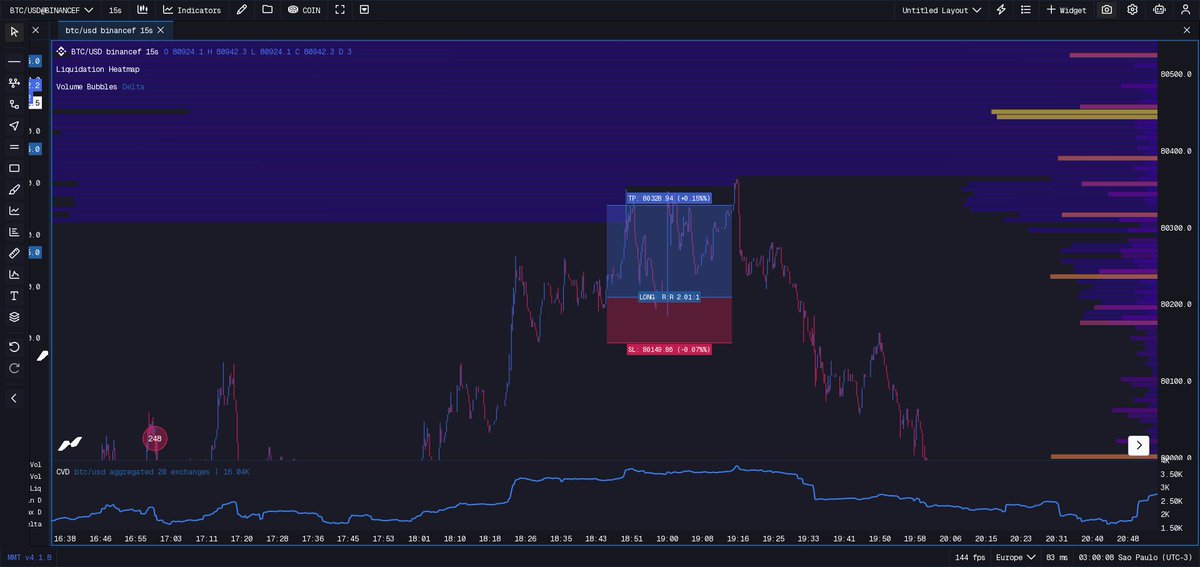Switch to btc/usd binancef 15s tab
The height and width of the screenshot is (567, 1200).
click(x=109, y=31)
